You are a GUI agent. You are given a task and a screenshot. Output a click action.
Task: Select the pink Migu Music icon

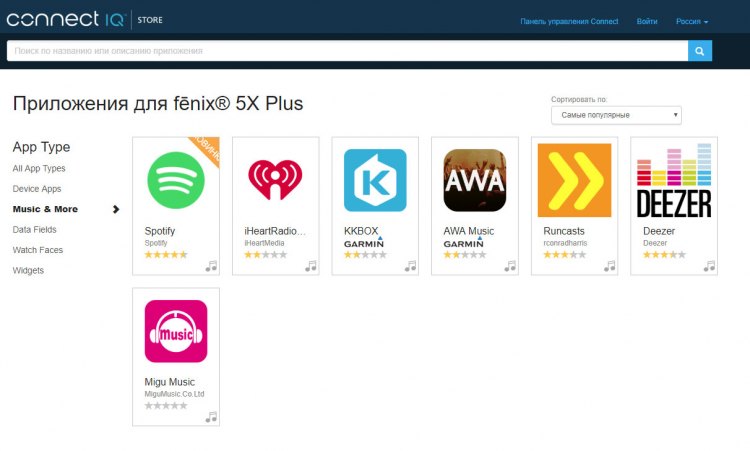click(176, 331)
